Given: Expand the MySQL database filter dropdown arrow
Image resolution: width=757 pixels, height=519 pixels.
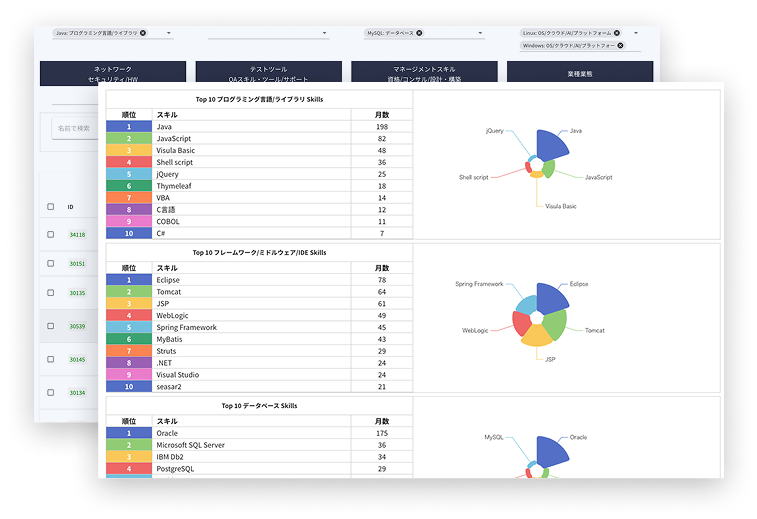Looking at the screenshot, I should pyautogui.click(x=480, y=34).
